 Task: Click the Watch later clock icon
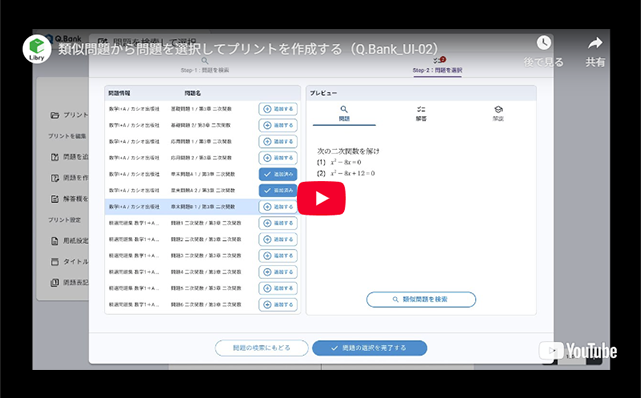coord(544,43)
